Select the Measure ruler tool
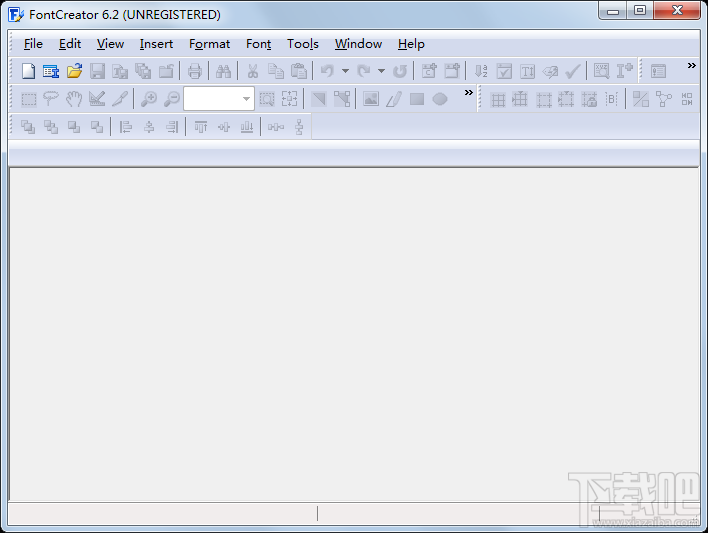The height and width of the screenshot is (533, 708). pos(97,99)
